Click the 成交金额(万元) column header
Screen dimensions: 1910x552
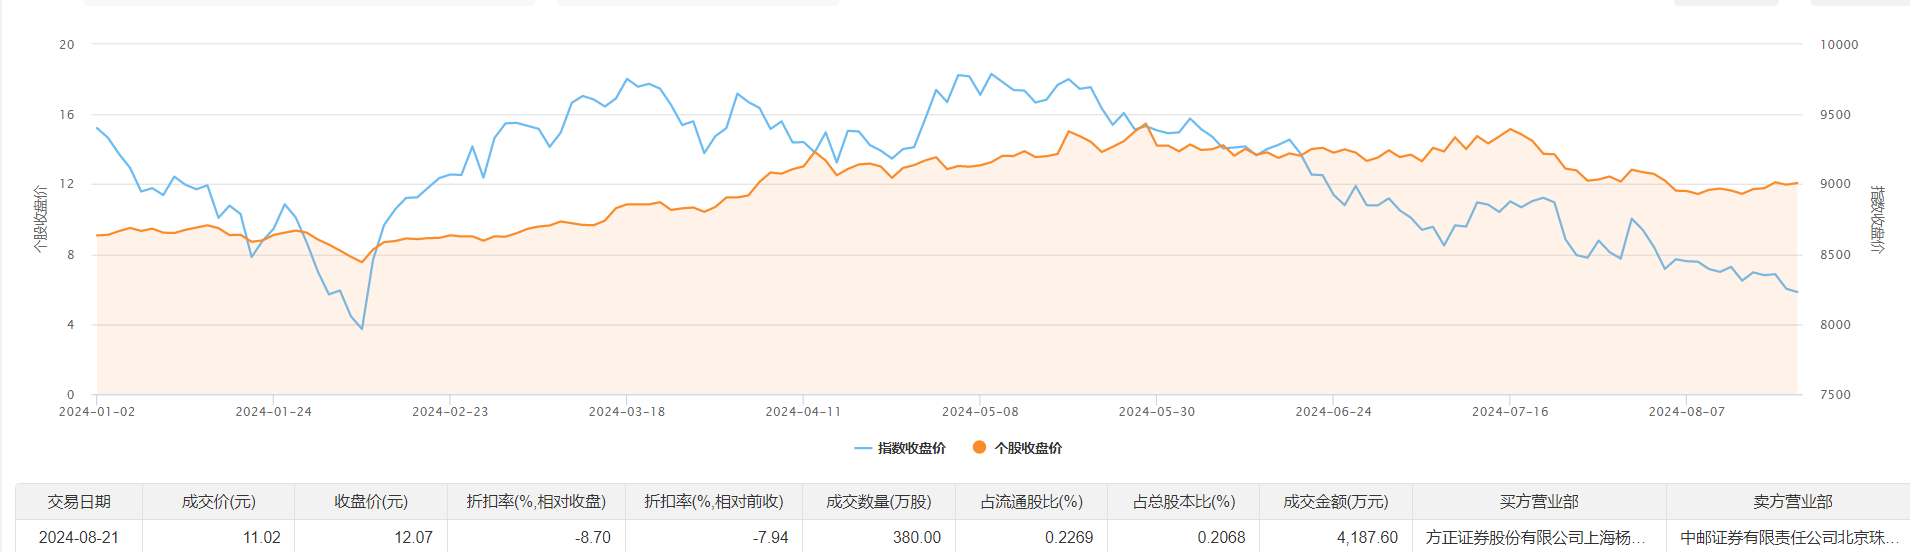[x=1336, y=502]
